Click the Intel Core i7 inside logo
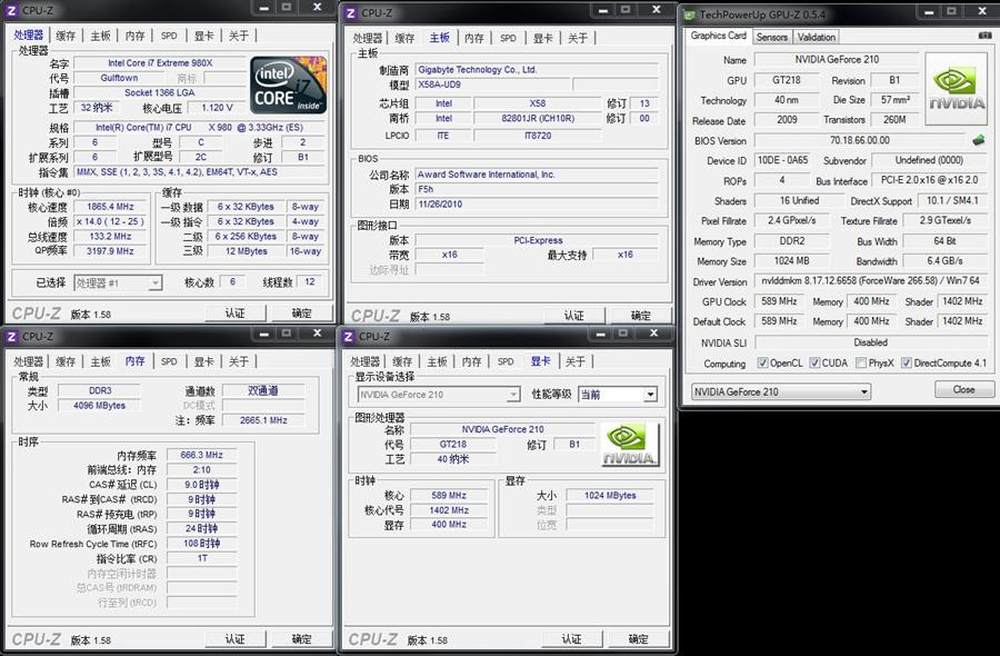Screen dimensions: 1000x656 point(288,85)
